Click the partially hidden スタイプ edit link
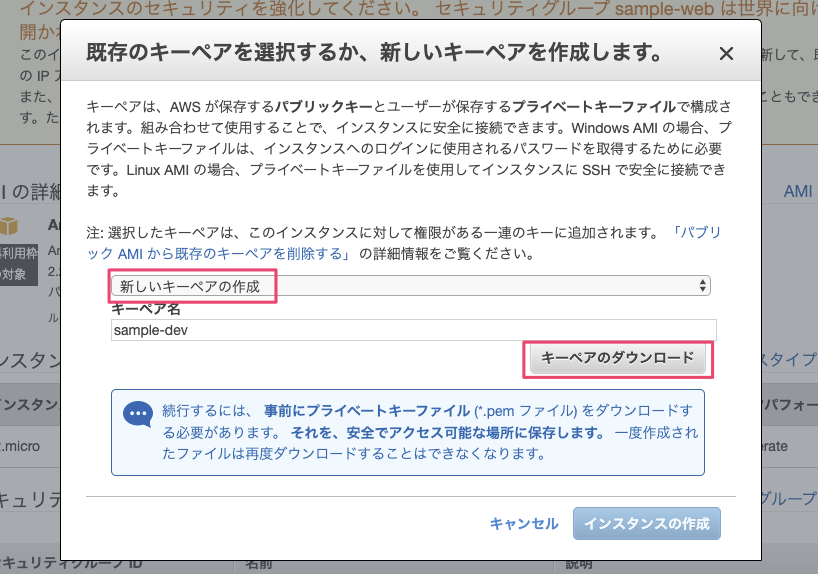818x574 pixels. [x=789, y=359]
